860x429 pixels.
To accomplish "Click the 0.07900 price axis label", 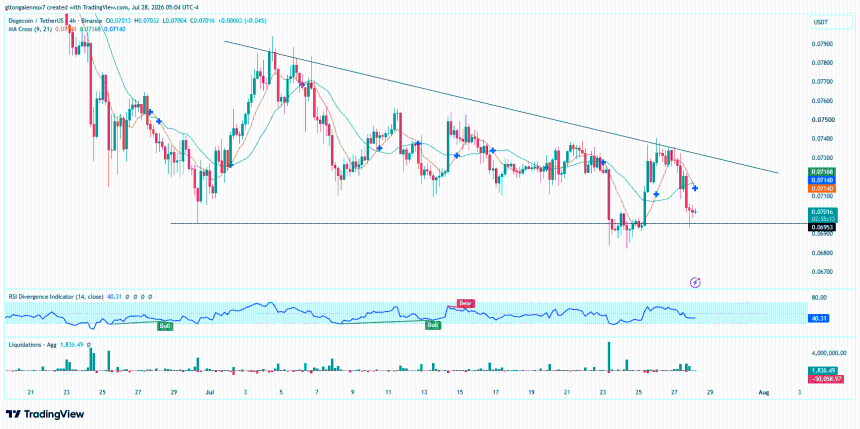I will (x=821, y=44).
